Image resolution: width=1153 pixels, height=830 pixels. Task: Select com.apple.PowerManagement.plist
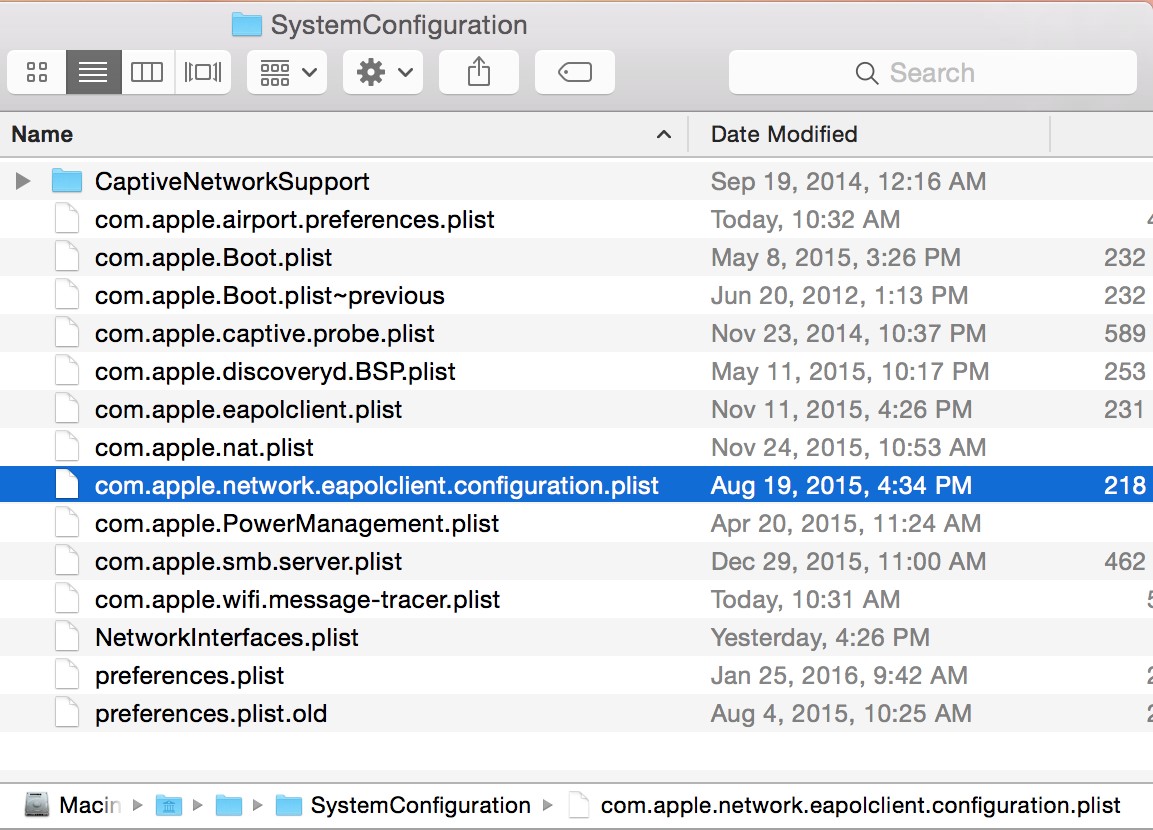(297, 523)
